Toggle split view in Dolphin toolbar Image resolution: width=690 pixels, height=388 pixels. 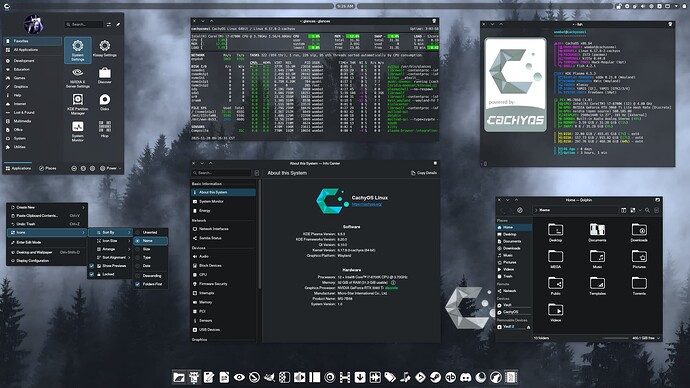tap(623, 210)
